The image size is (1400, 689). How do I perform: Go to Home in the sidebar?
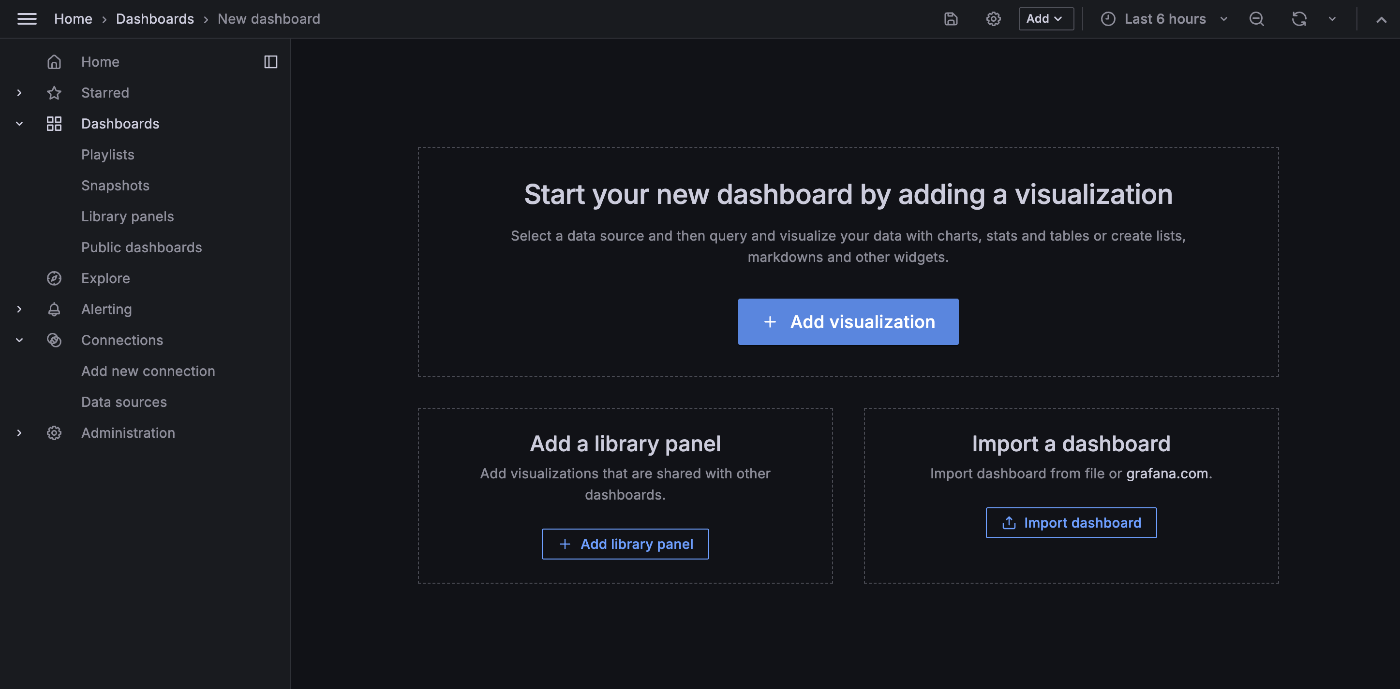(100, 62)
